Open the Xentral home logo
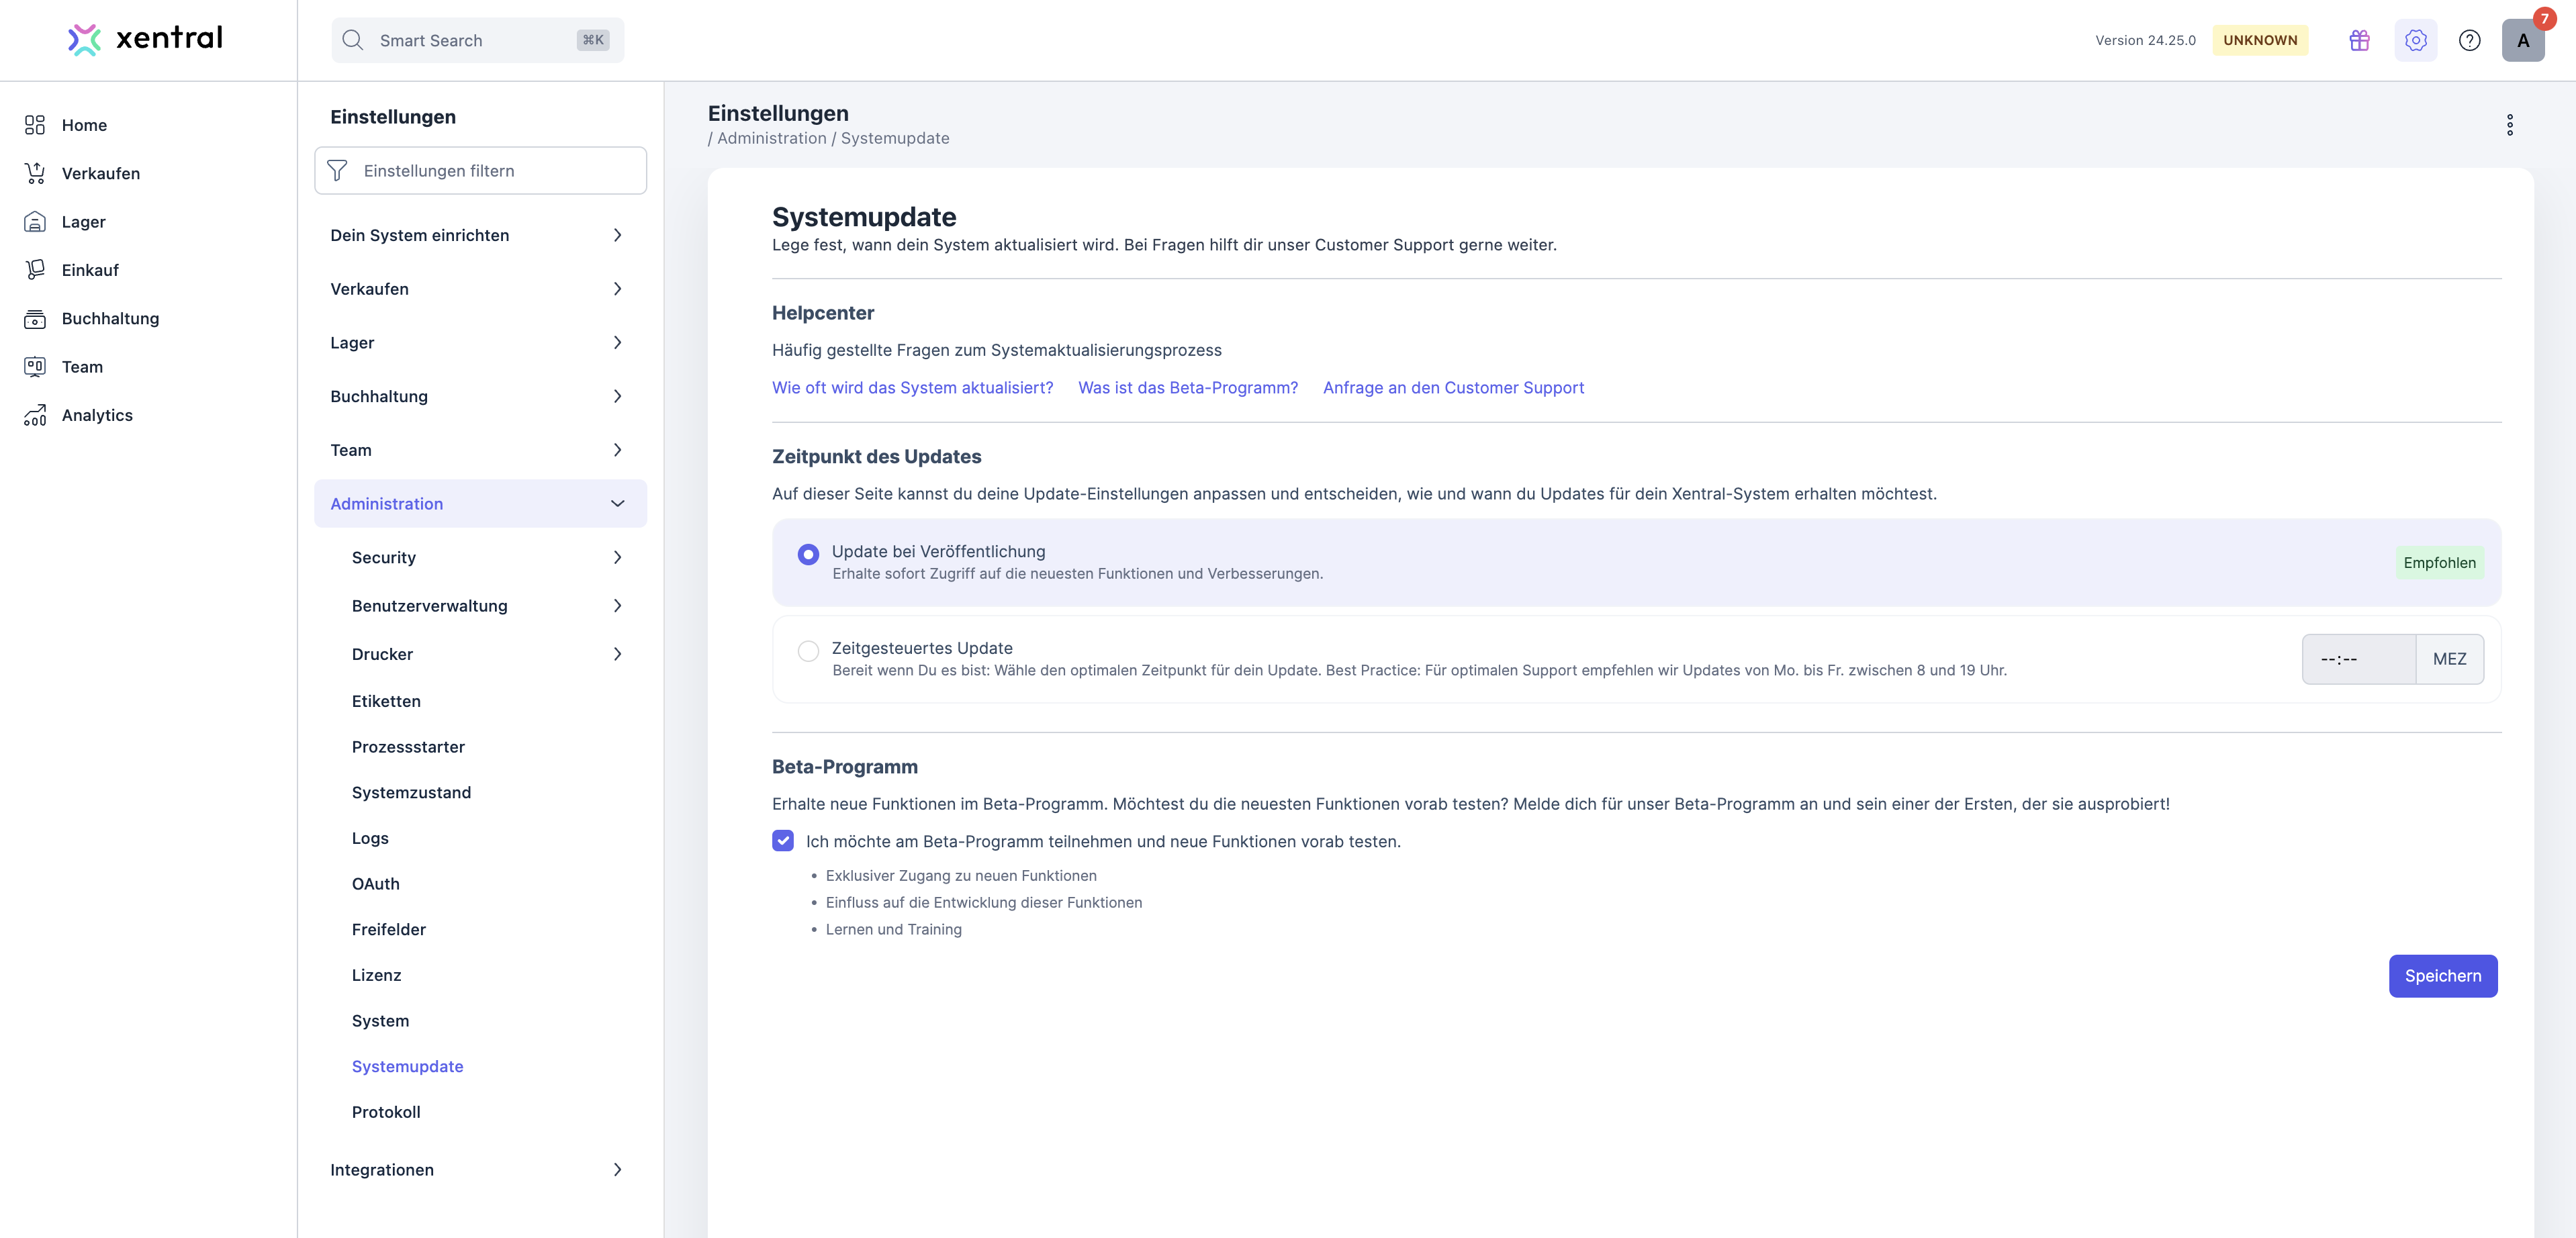Image resolution: width=2576 pixels, height=1238 pixels. click(143, 39)
